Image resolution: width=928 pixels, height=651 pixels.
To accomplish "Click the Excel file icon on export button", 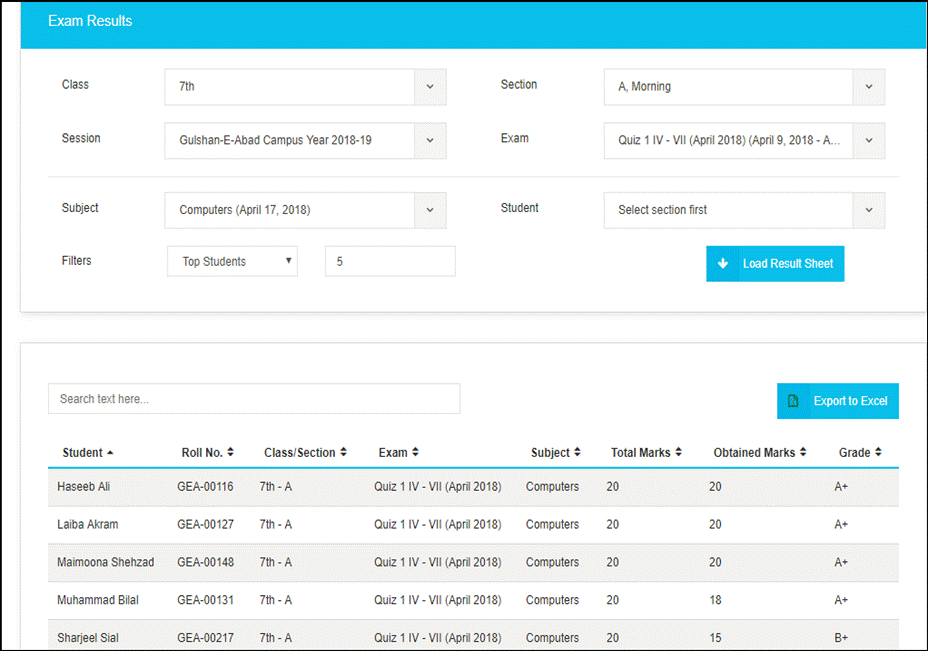I will coord(793,401).
